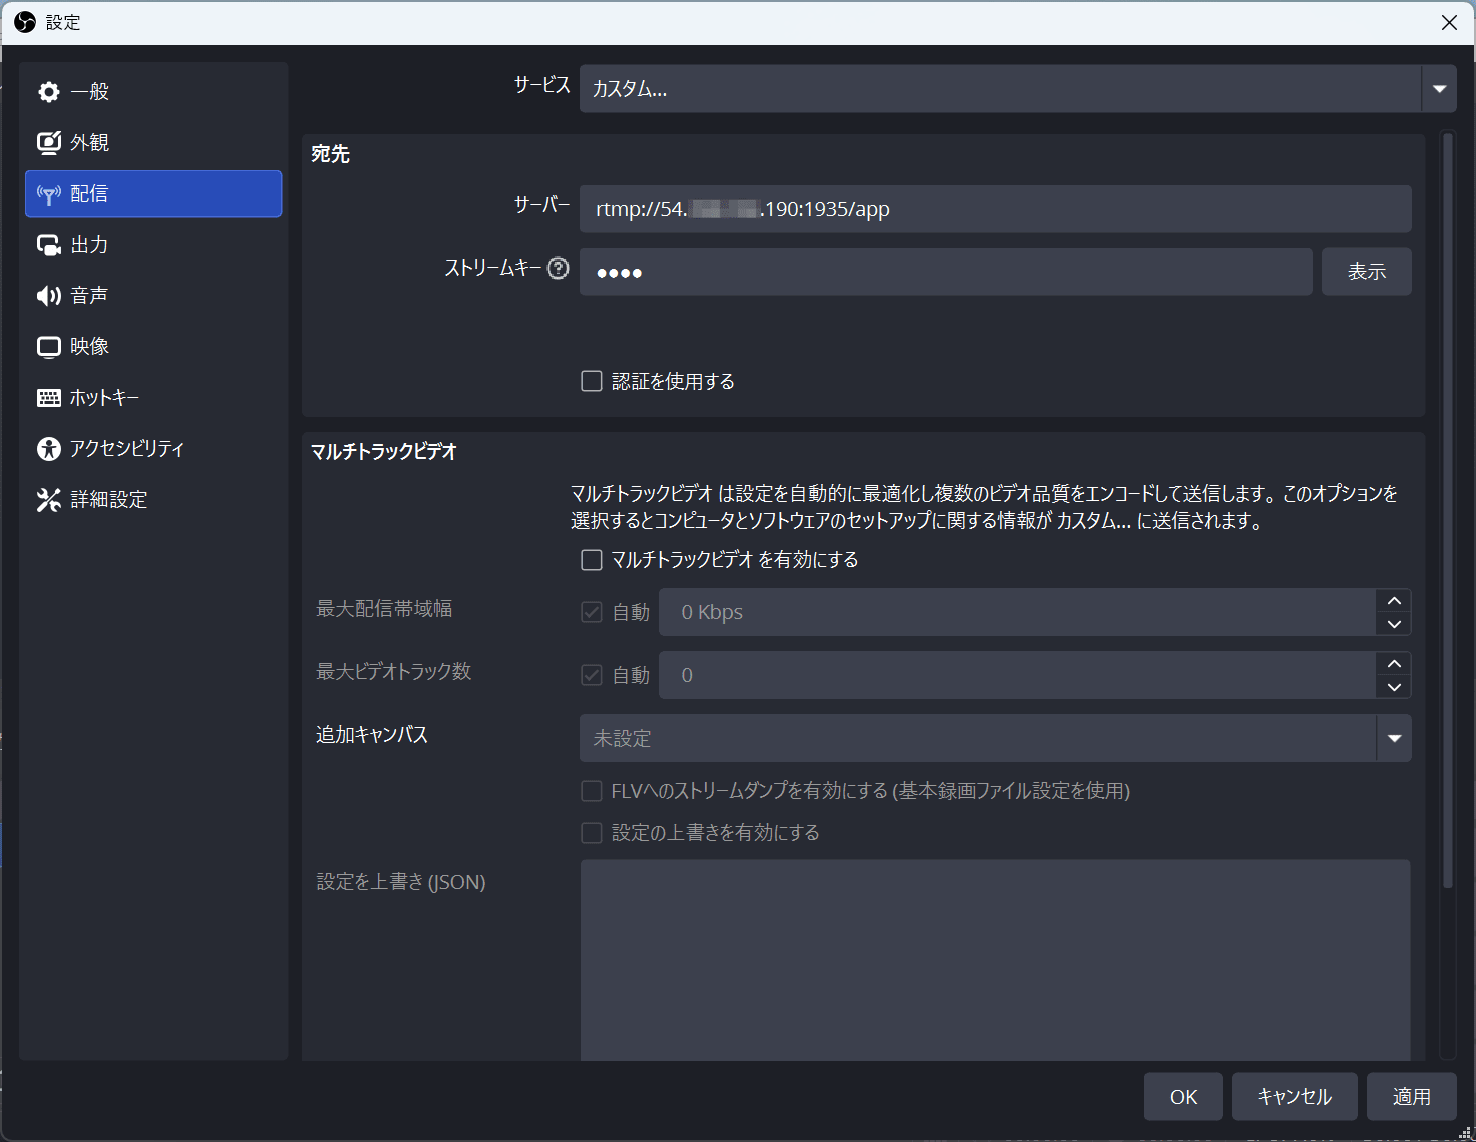1476x1142 pixels.
Task: Click the 最大配信帯域幅 label
Action: point(384,609)
